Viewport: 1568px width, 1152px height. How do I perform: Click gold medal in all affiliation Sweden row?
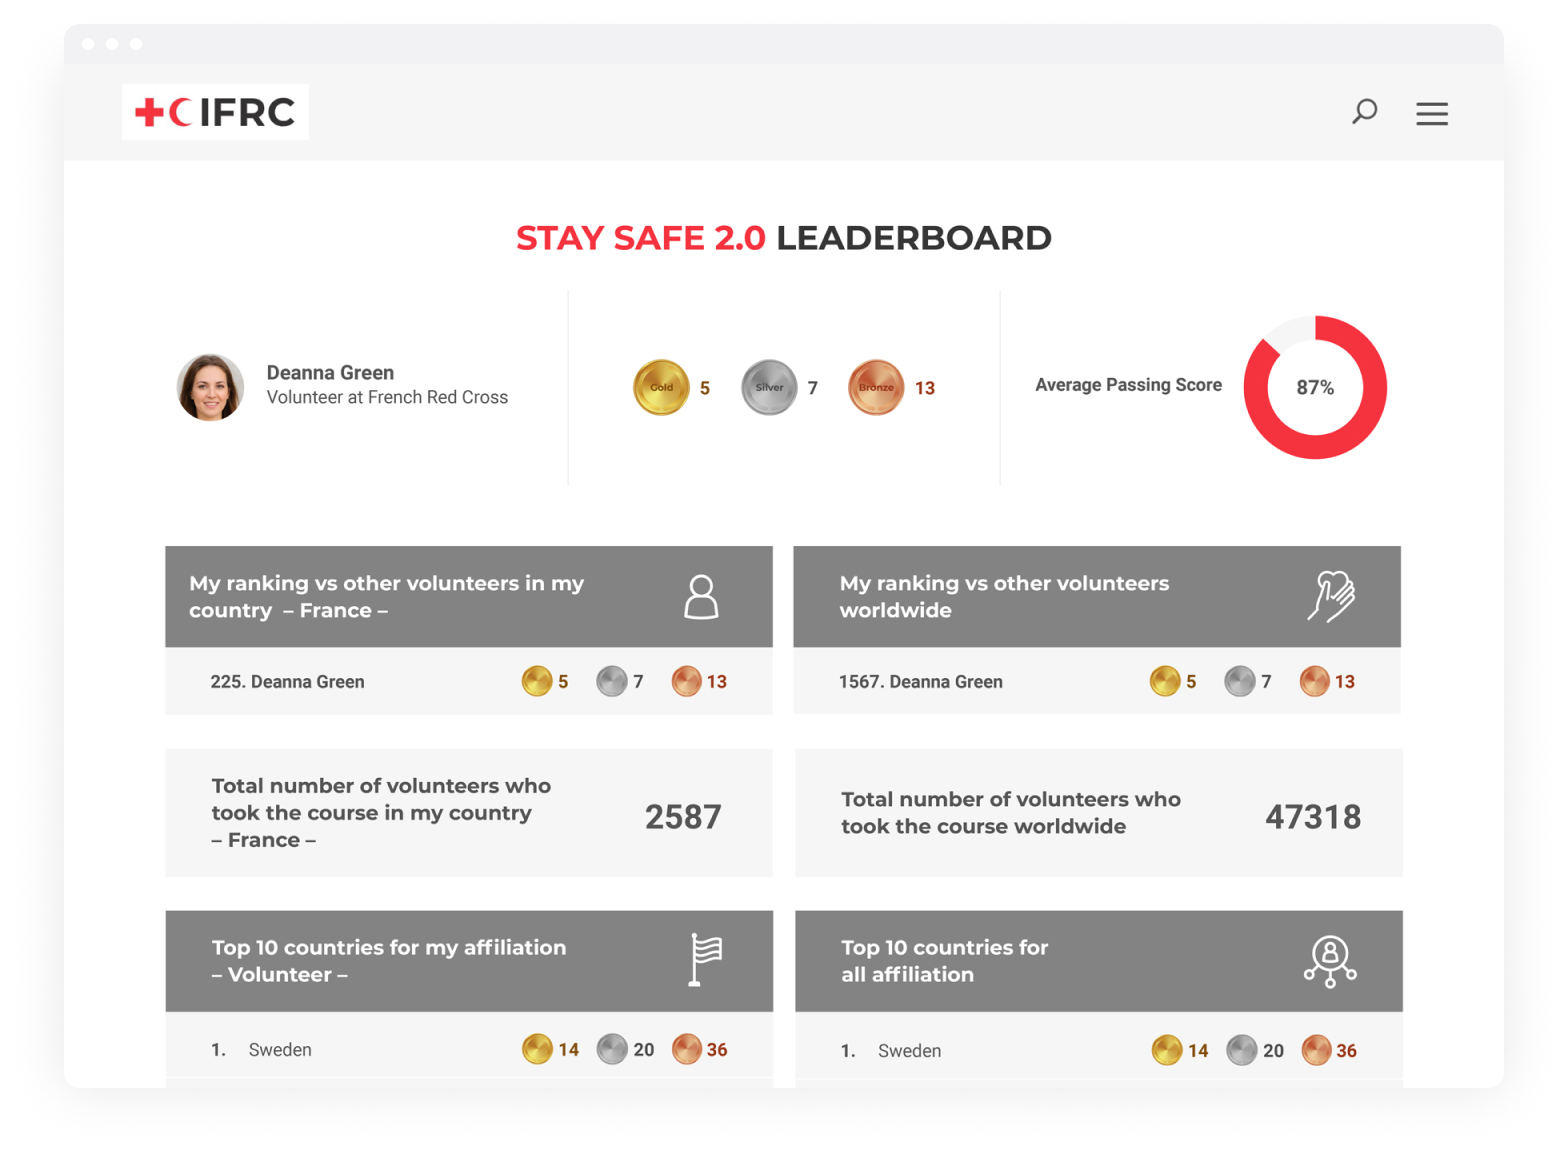coord(1167,1050)
